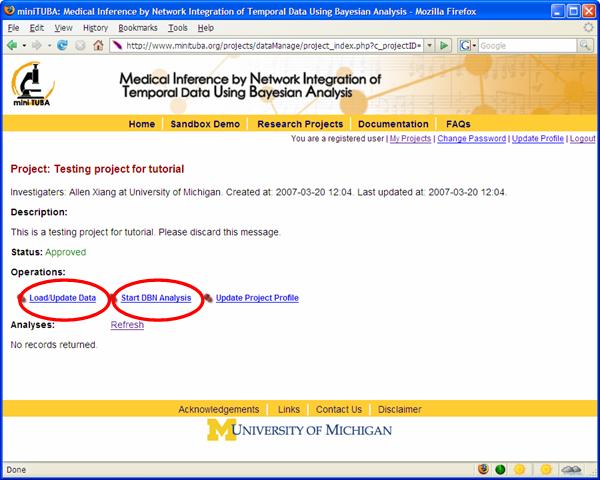The width and height of the screenshot is (600, 480).
Task: Close the Firefox window
Action: (x=589, y=11)
